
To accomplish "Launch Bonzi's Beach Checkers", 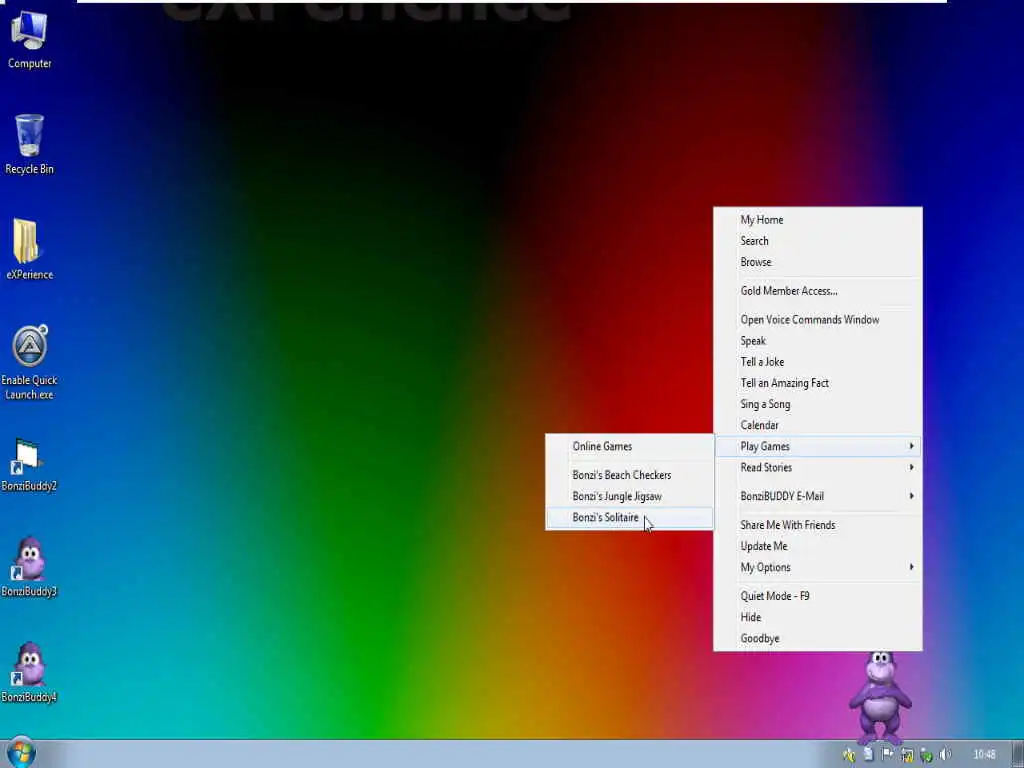I will click(x=630, y=475).
